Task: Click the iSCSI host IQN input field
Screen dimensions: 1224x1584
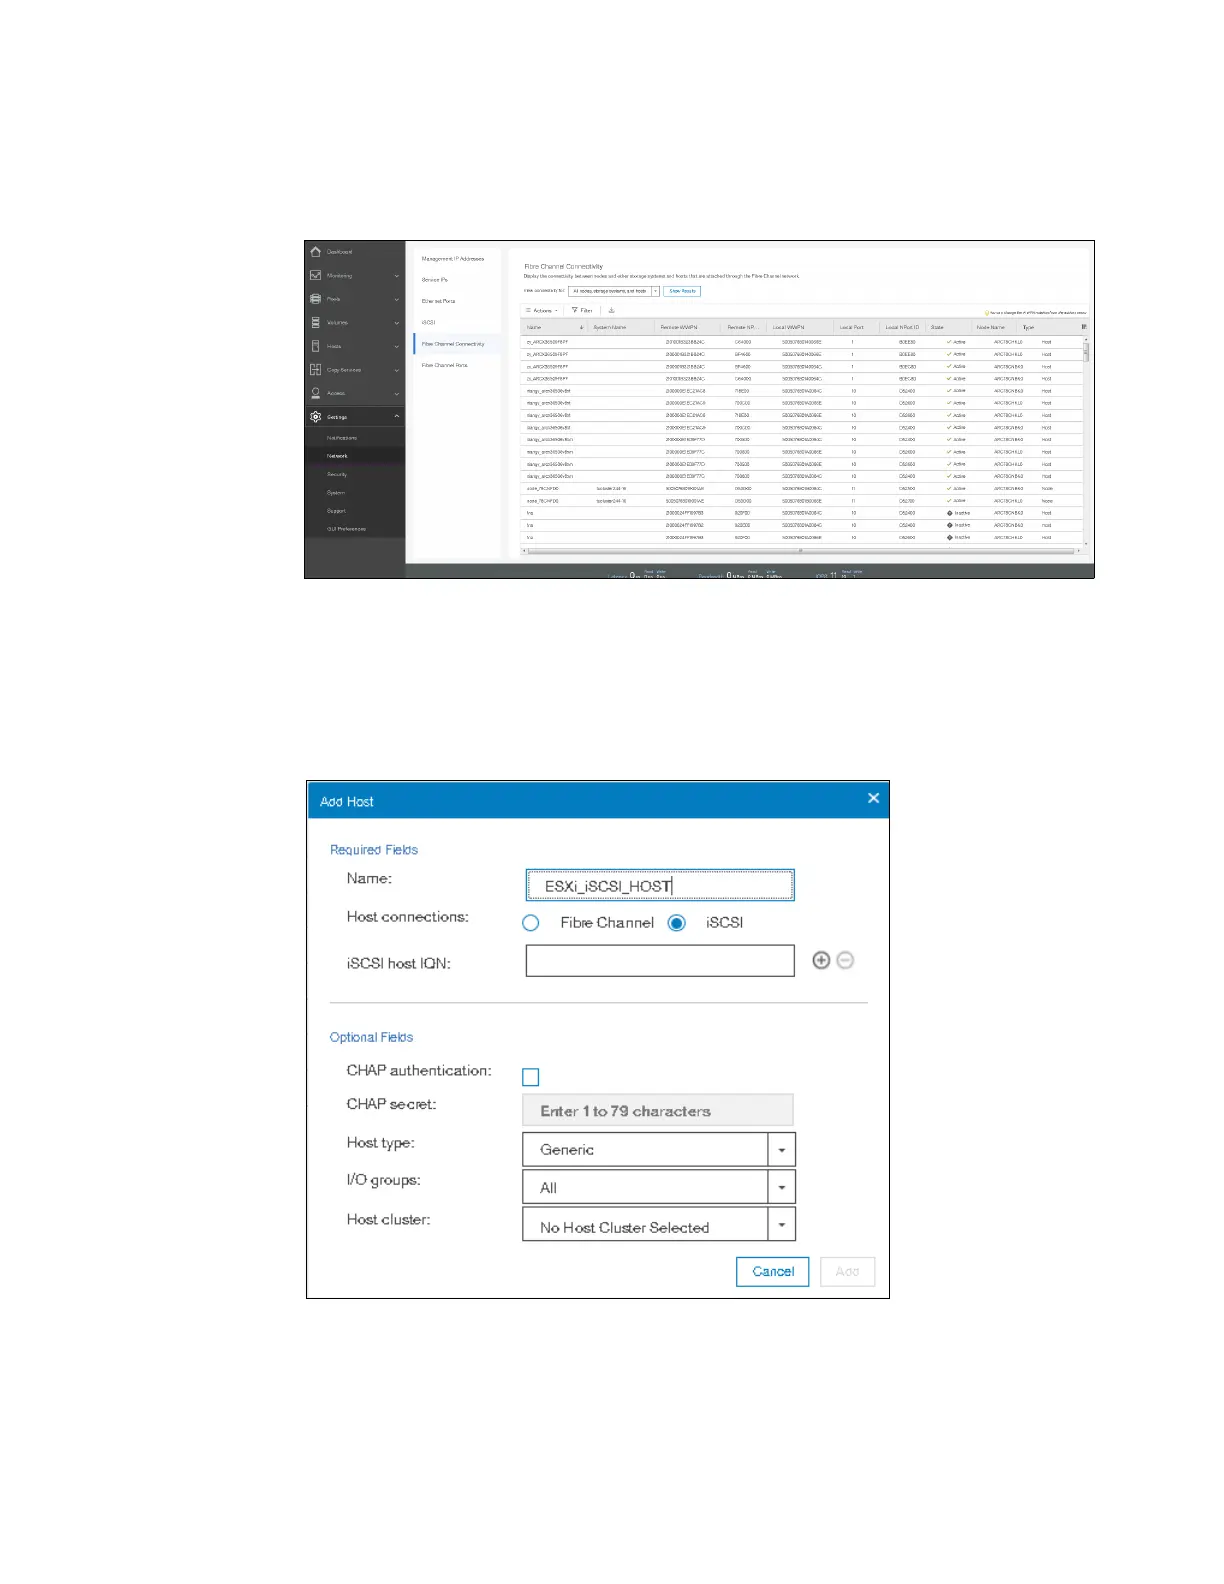Action: click(660, 960)
